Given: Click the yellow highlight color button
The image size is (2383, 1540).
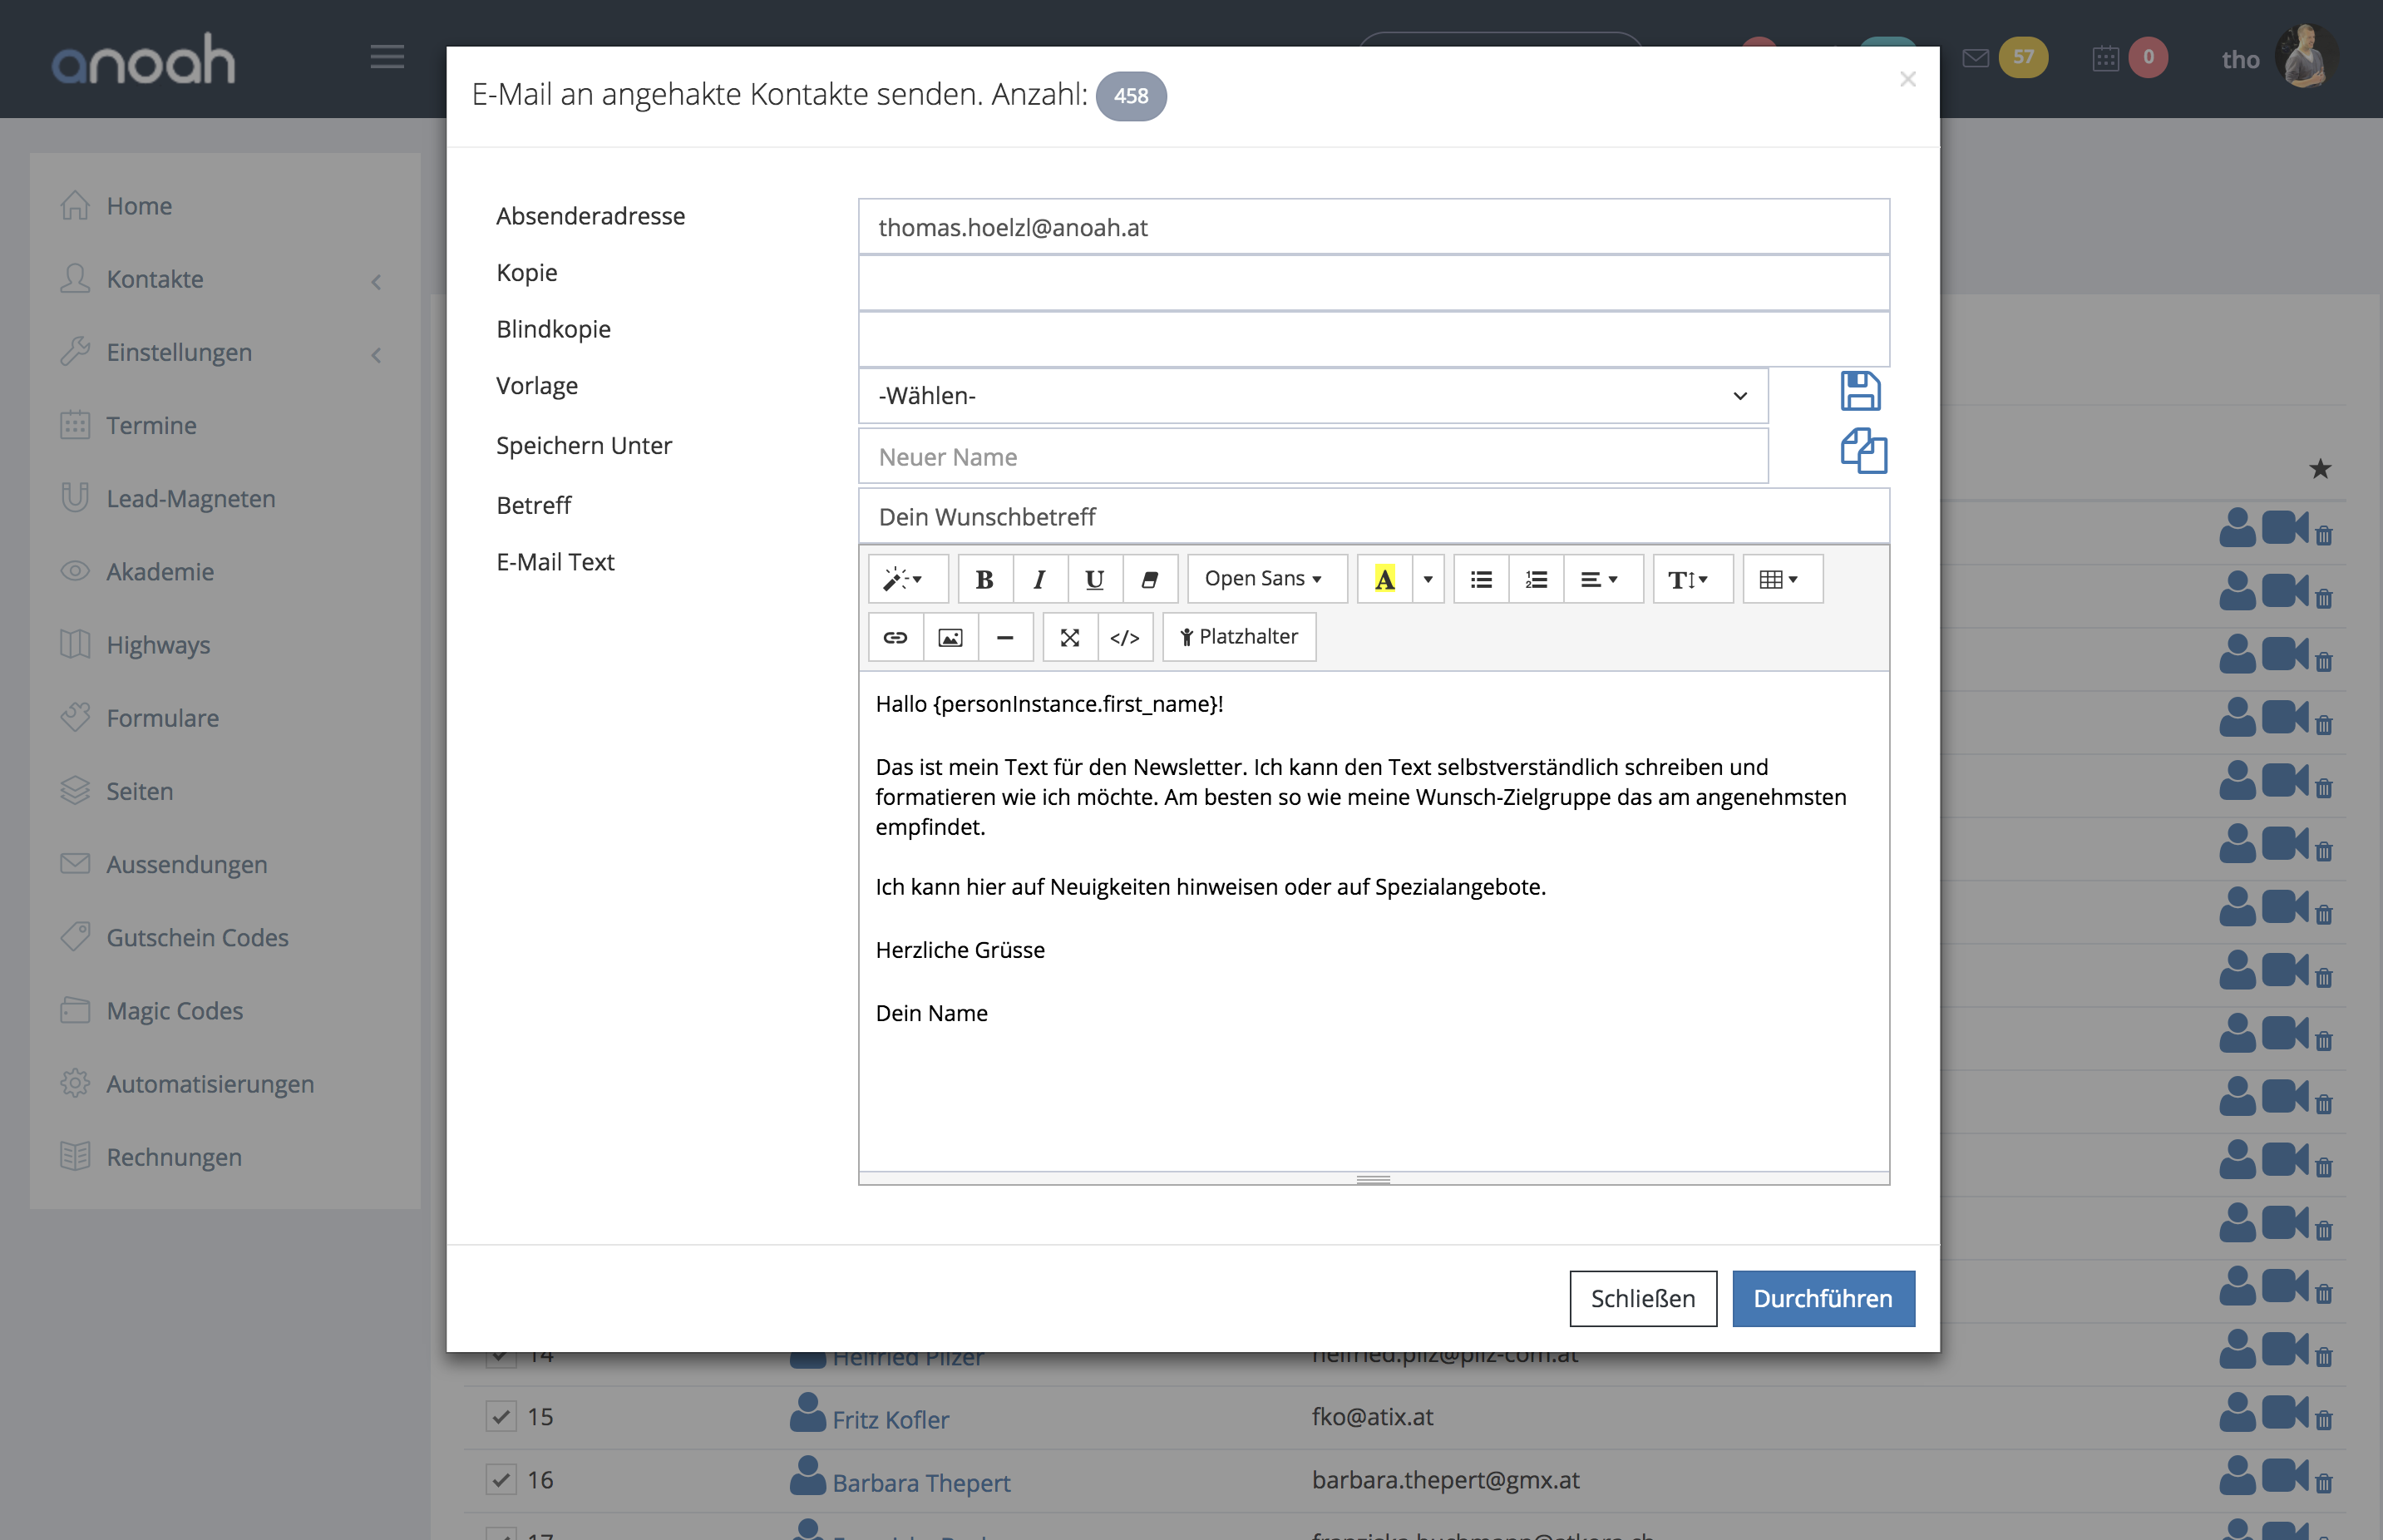Looking at the screenshot, I should (1384, 579).
